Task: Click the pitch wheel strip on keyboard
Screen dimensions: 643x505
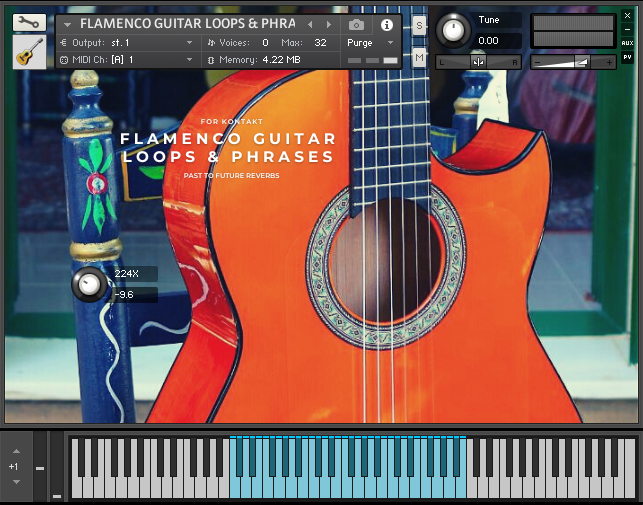Action: (40, 466)
